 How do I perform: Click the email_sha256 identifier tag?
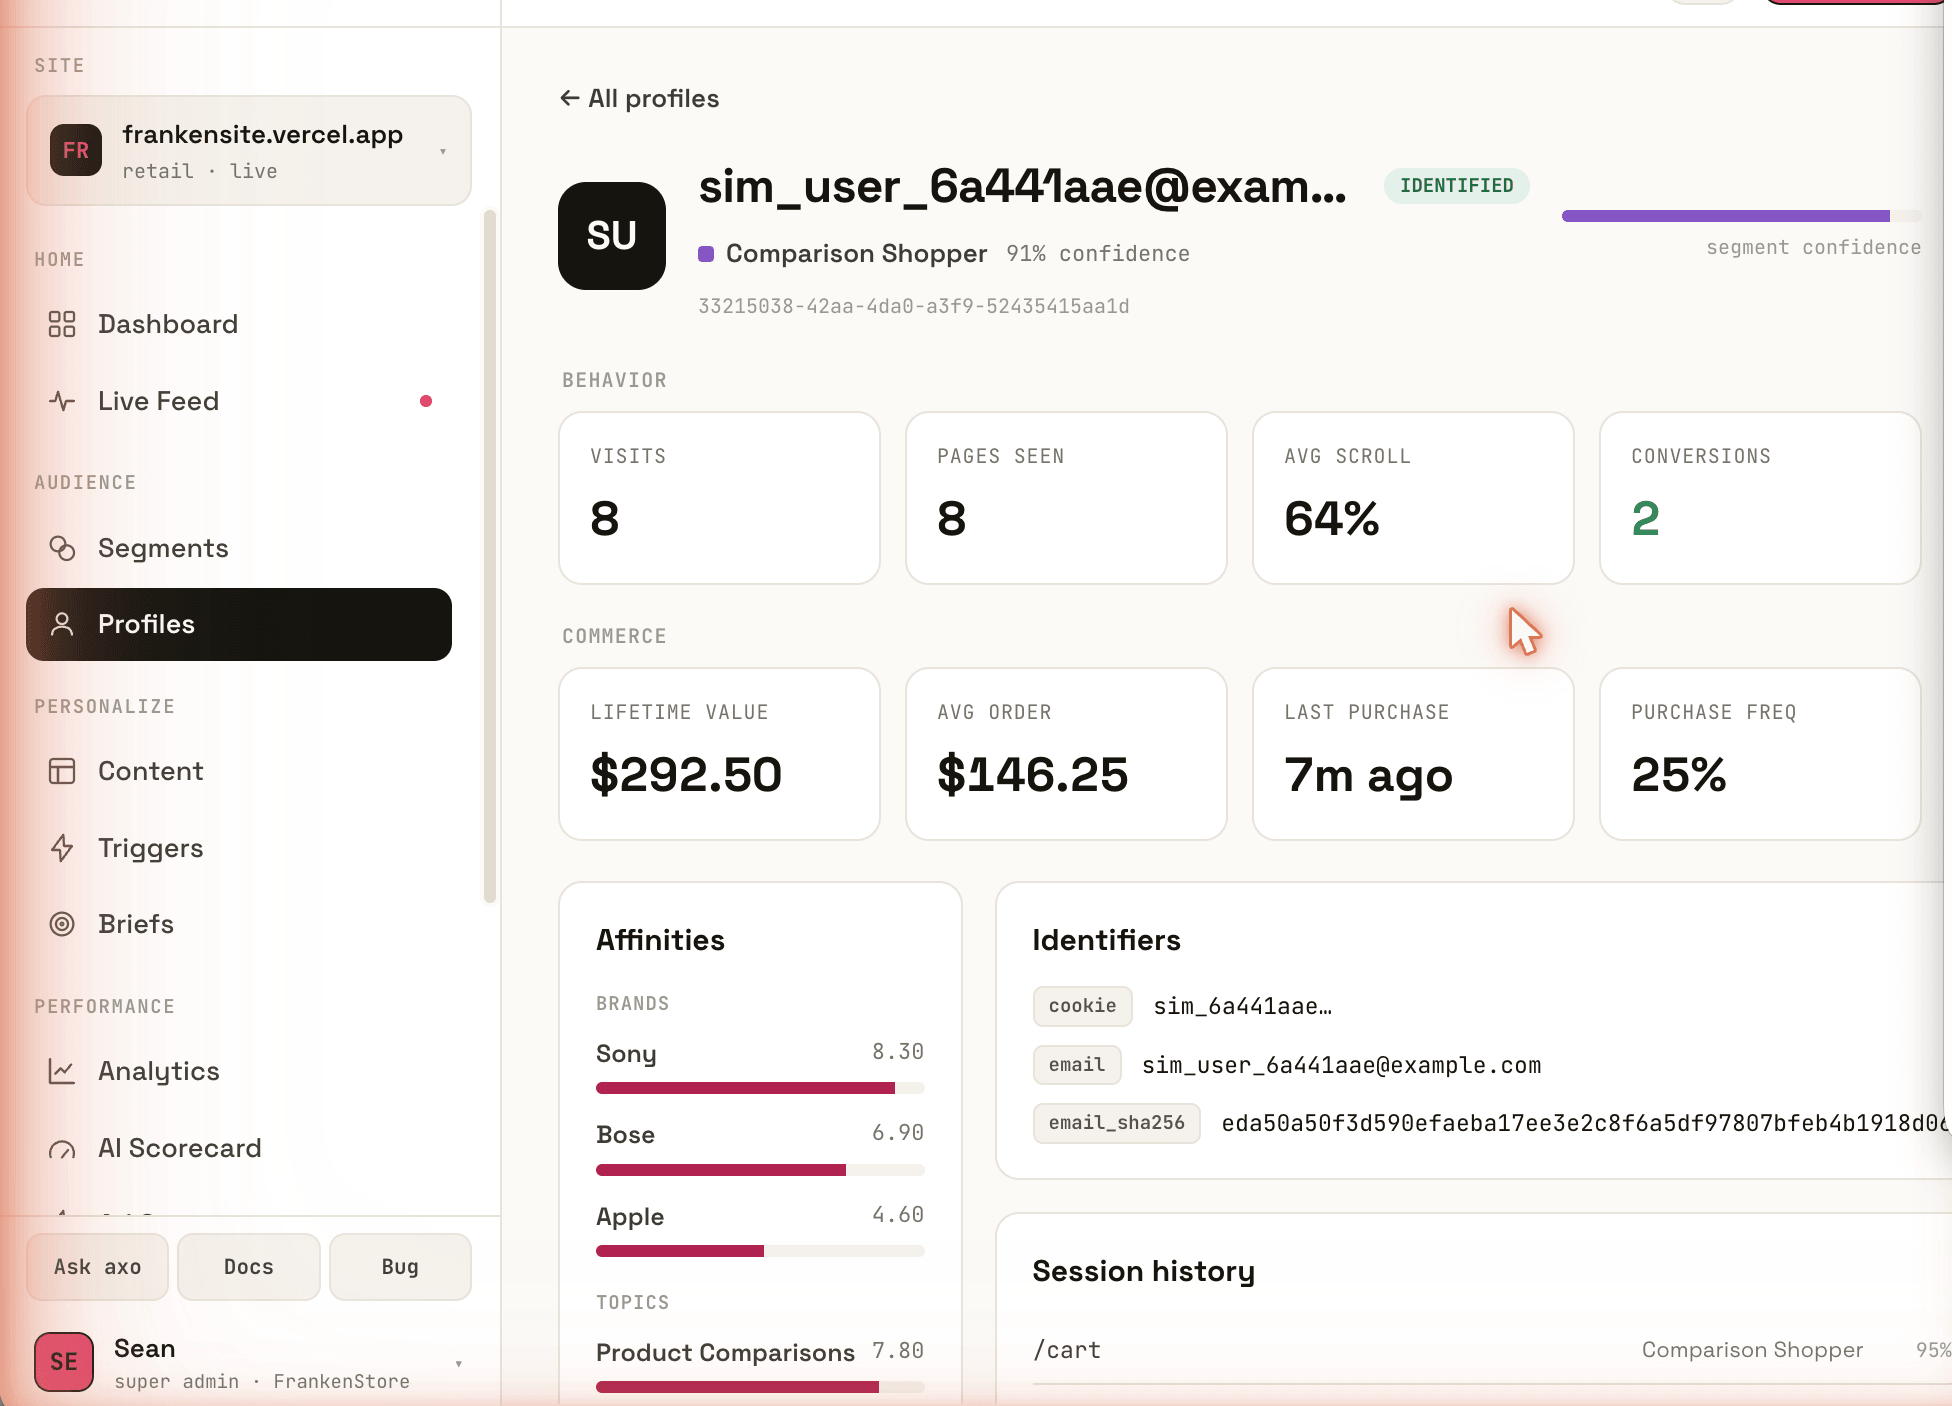pyautogui.click(x=1116, y=1123)
